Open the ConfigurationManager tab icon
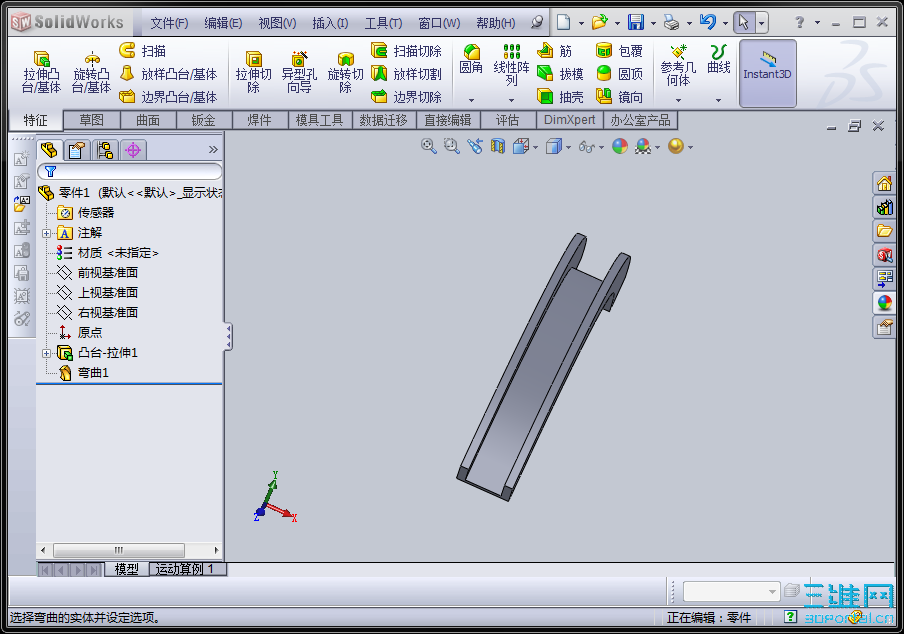 click(x=105, y=150)
